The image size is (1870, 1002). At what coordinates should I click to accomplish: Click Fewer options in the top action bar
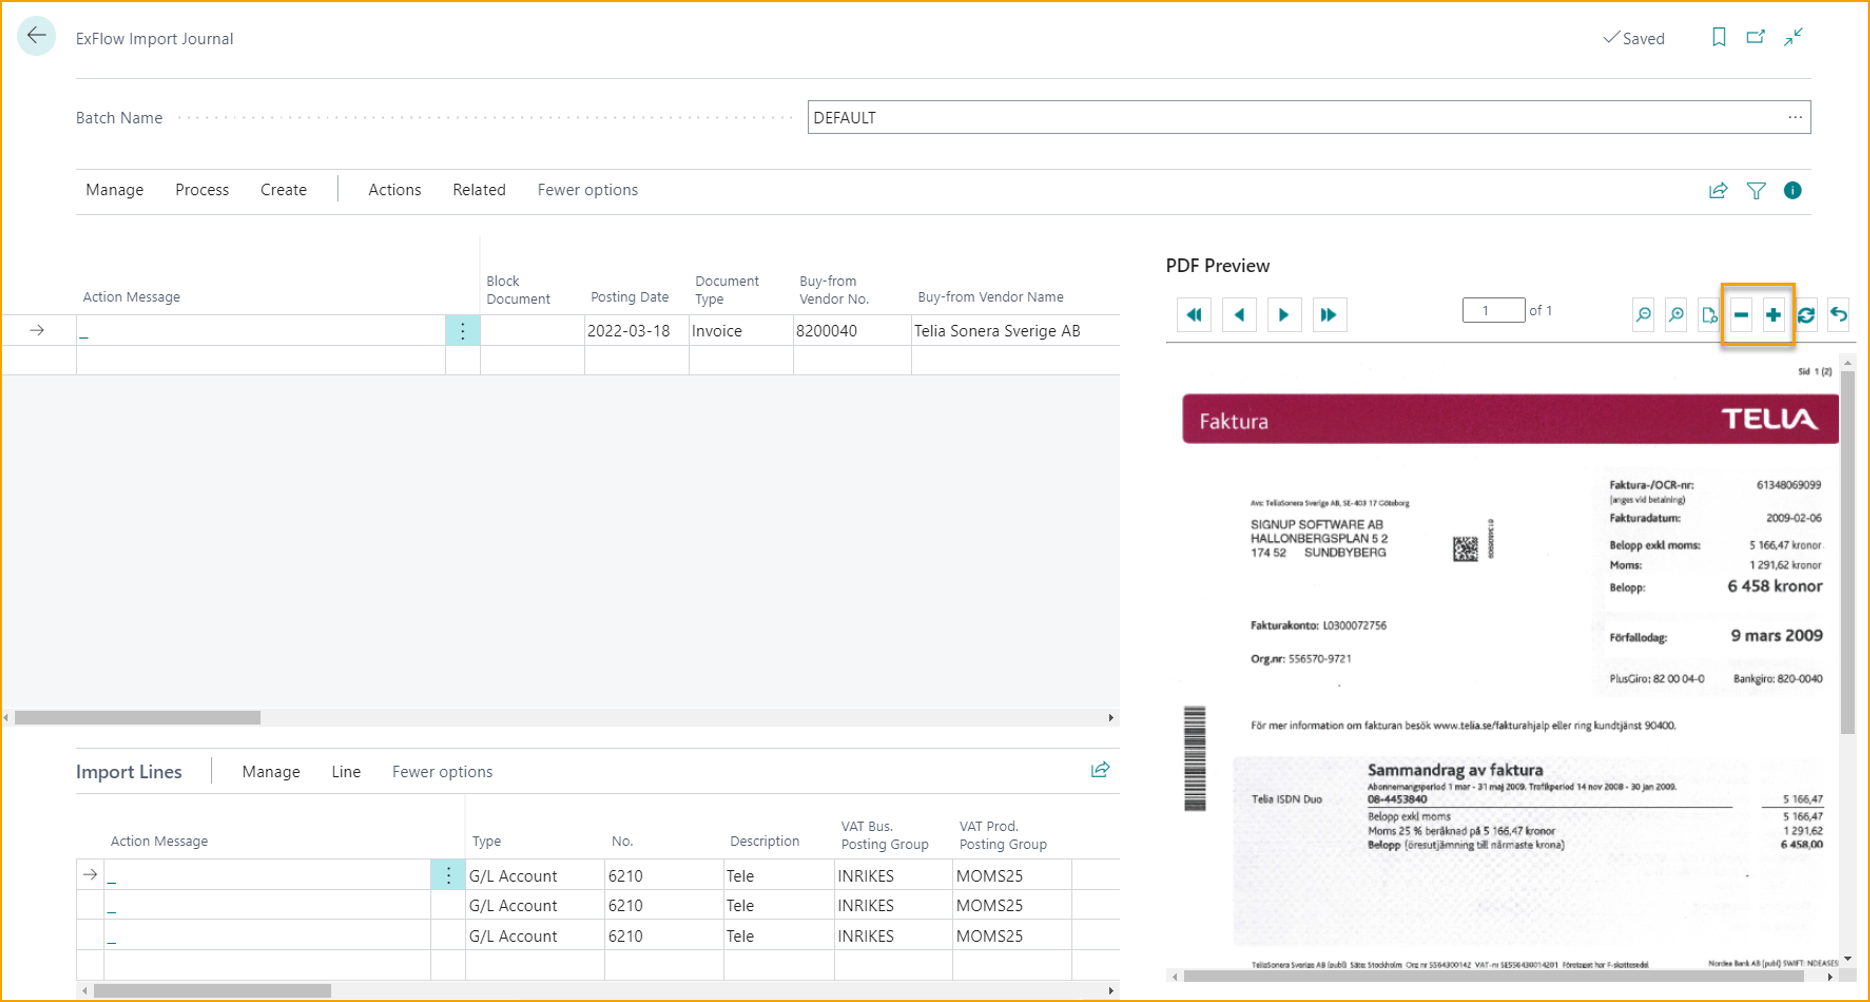click(x=588, y=190)
